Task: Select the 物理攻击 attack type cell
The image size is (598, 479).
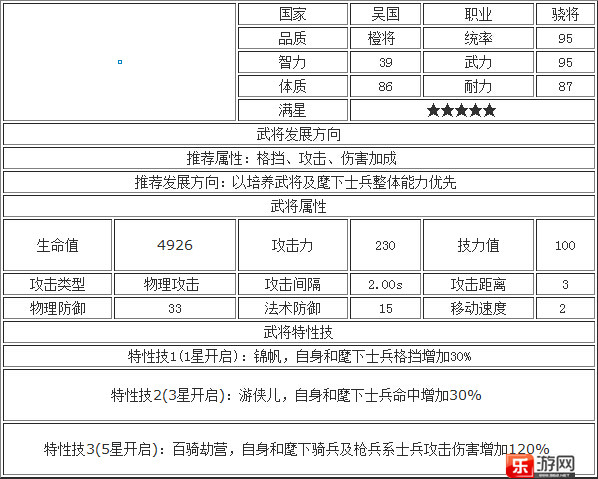Action: pos(175,284)
